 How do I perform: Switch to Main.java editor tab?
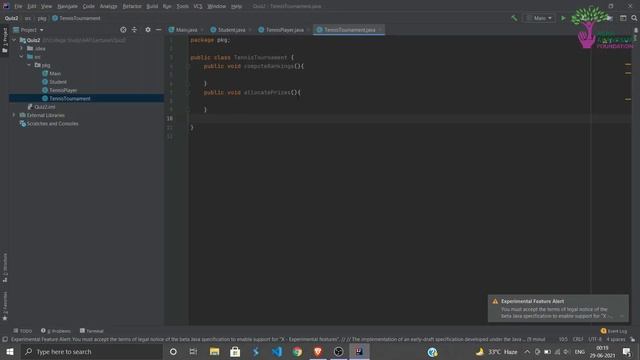[x=186, y=30]
